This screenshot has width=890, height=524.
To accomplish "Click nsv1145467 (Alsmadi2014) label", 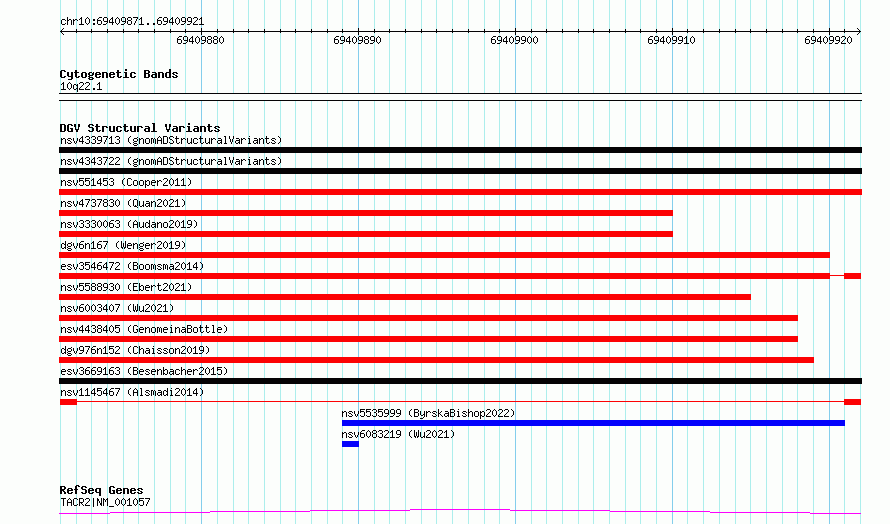I will pos(132,392).
